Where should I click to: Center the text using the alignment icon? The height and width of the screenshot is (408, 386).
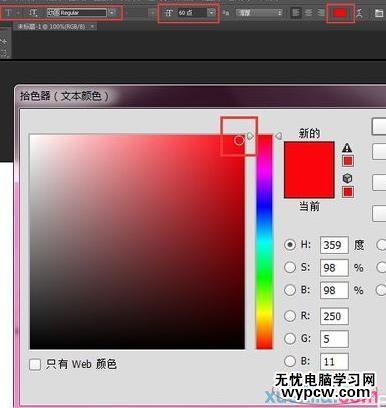point(309,13)
